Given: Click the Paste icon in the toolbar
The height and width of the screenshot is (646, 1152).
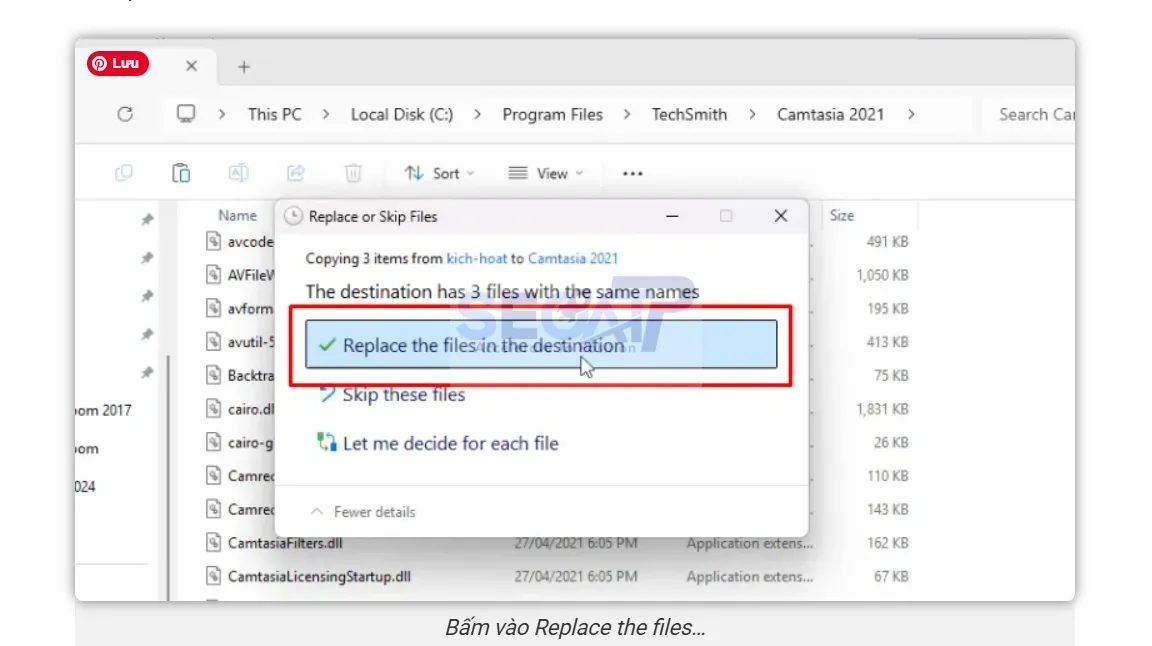Looking at the screenshot, I should 181,172.
